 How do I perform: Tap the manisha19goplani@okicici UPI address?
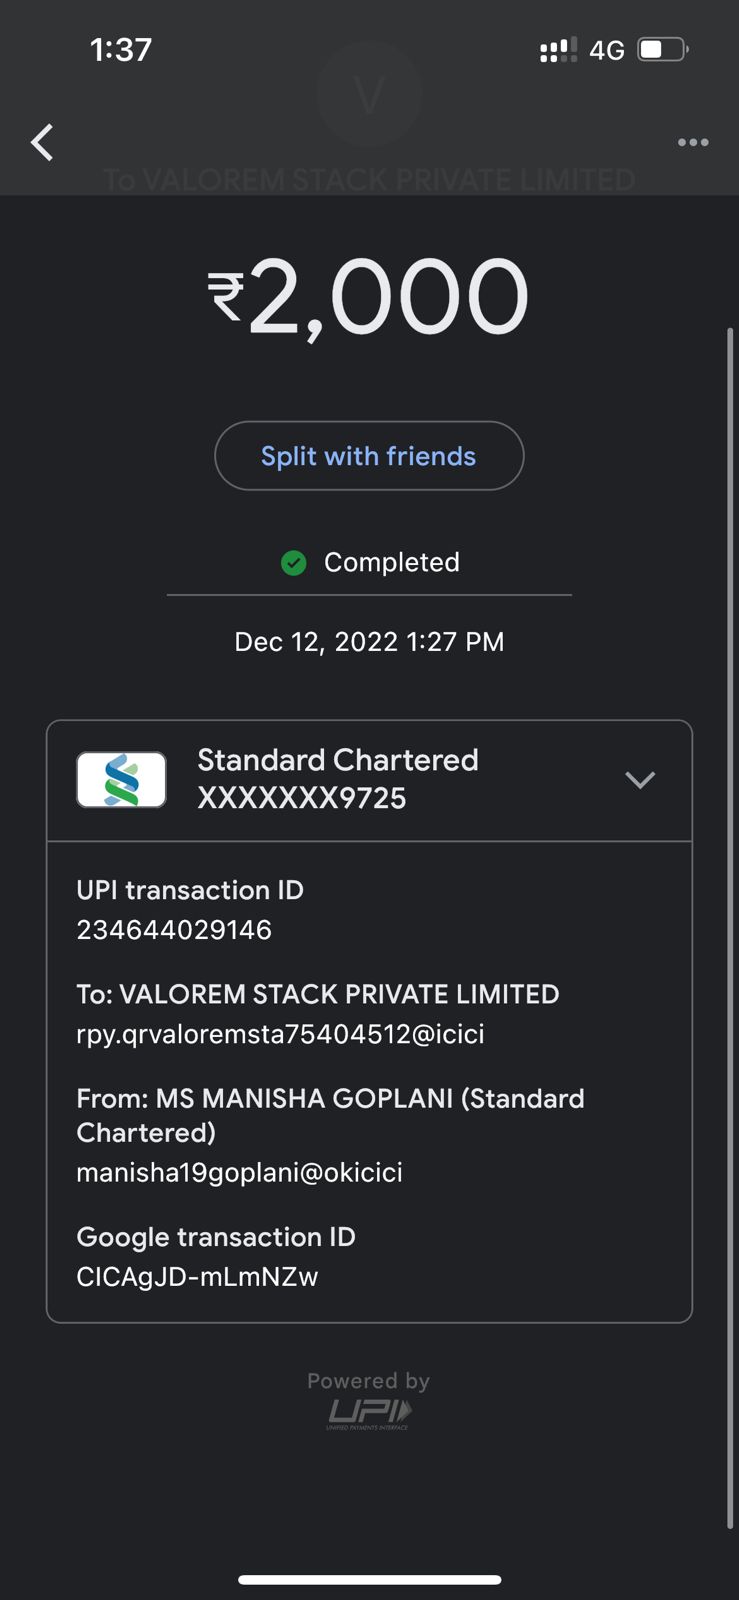(x=239, y=1172)
